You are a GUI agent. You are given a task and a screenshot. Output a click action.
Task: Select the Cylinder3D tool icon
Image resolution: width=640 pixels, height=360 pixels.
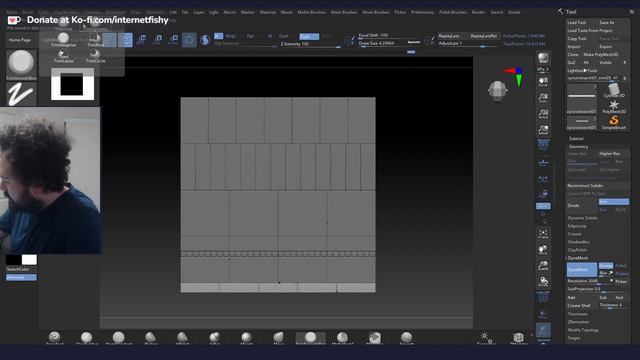(x=614, y=91)
